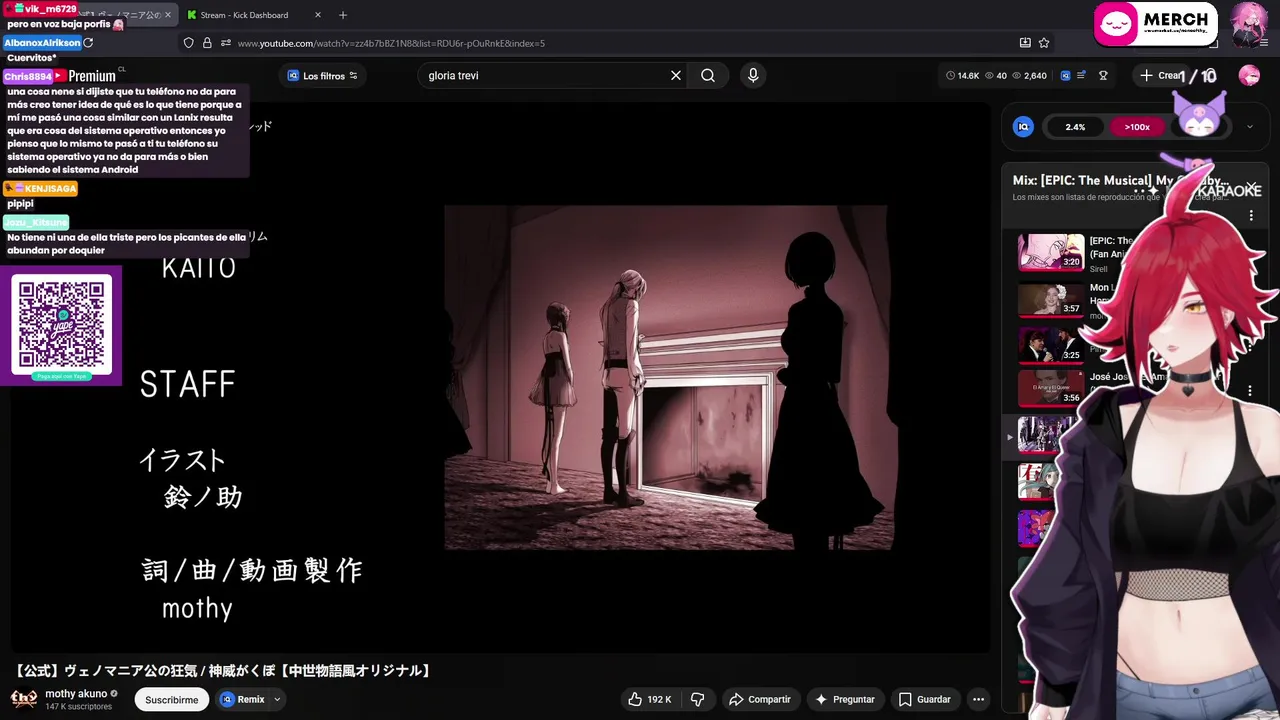The height and width of the screenshot is (720, 1280).
Task: Click the install/download icon in address bar
Action: (1025, 43)
